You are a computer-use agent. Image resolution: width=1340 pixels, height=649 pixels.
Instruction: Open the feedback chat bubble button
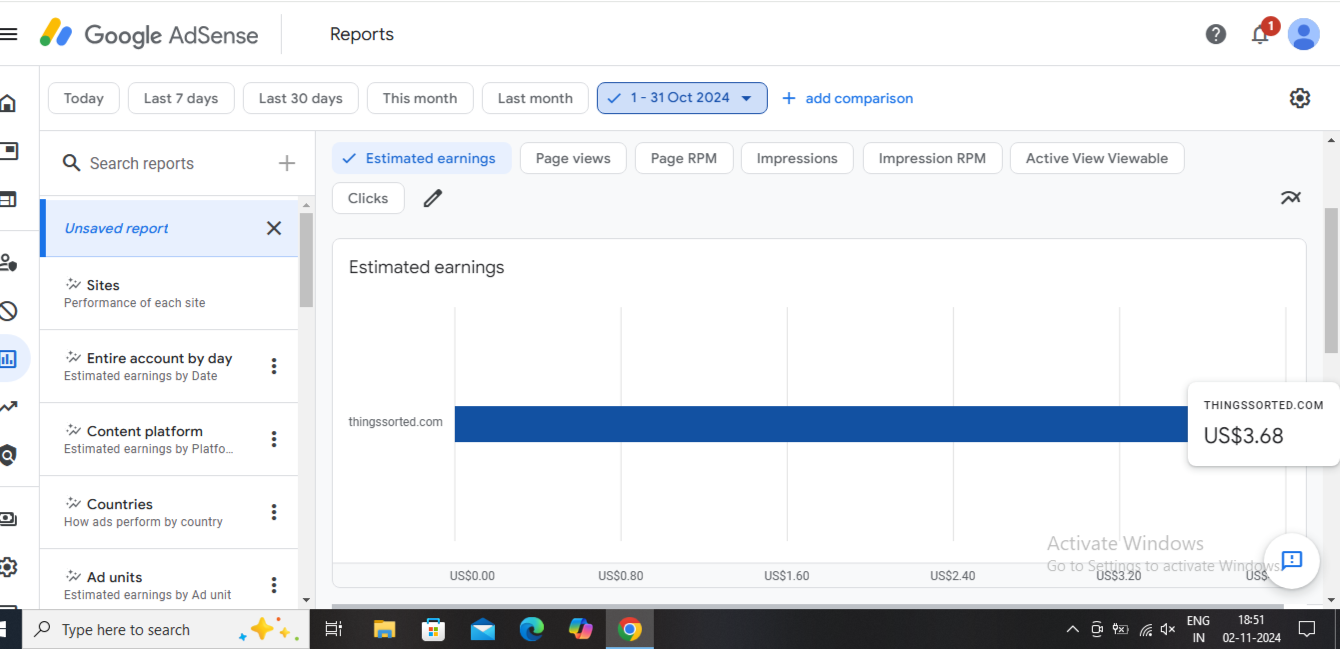[1291, 559]
